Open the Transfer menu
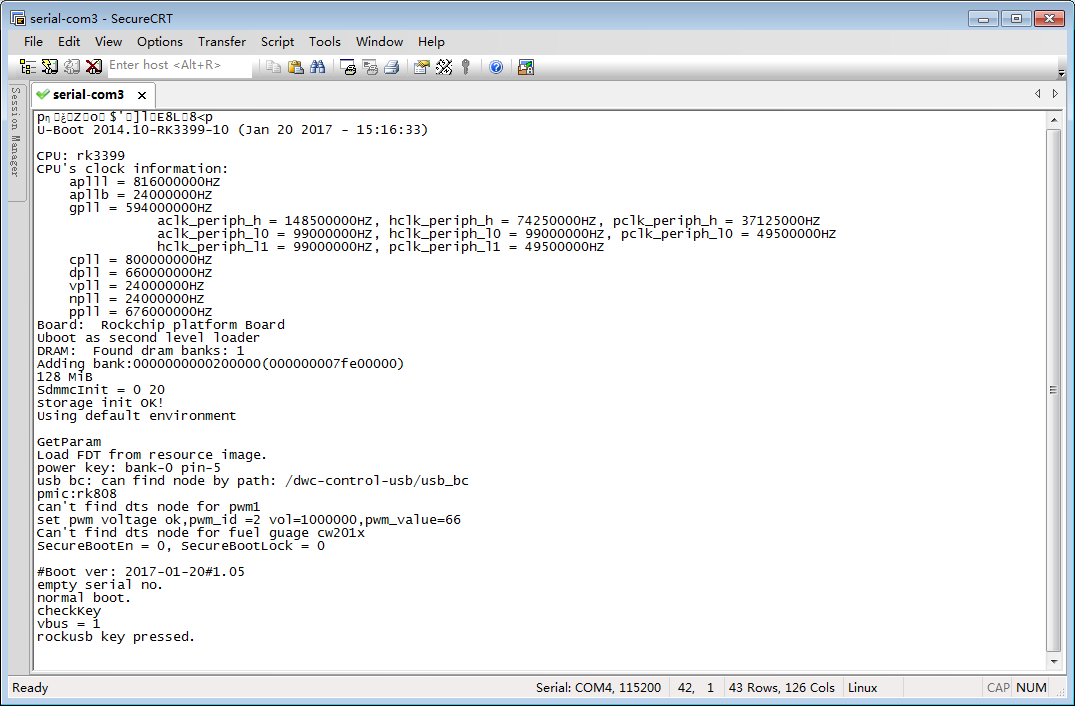This screenshot has height=706, width=1075. 221,41
